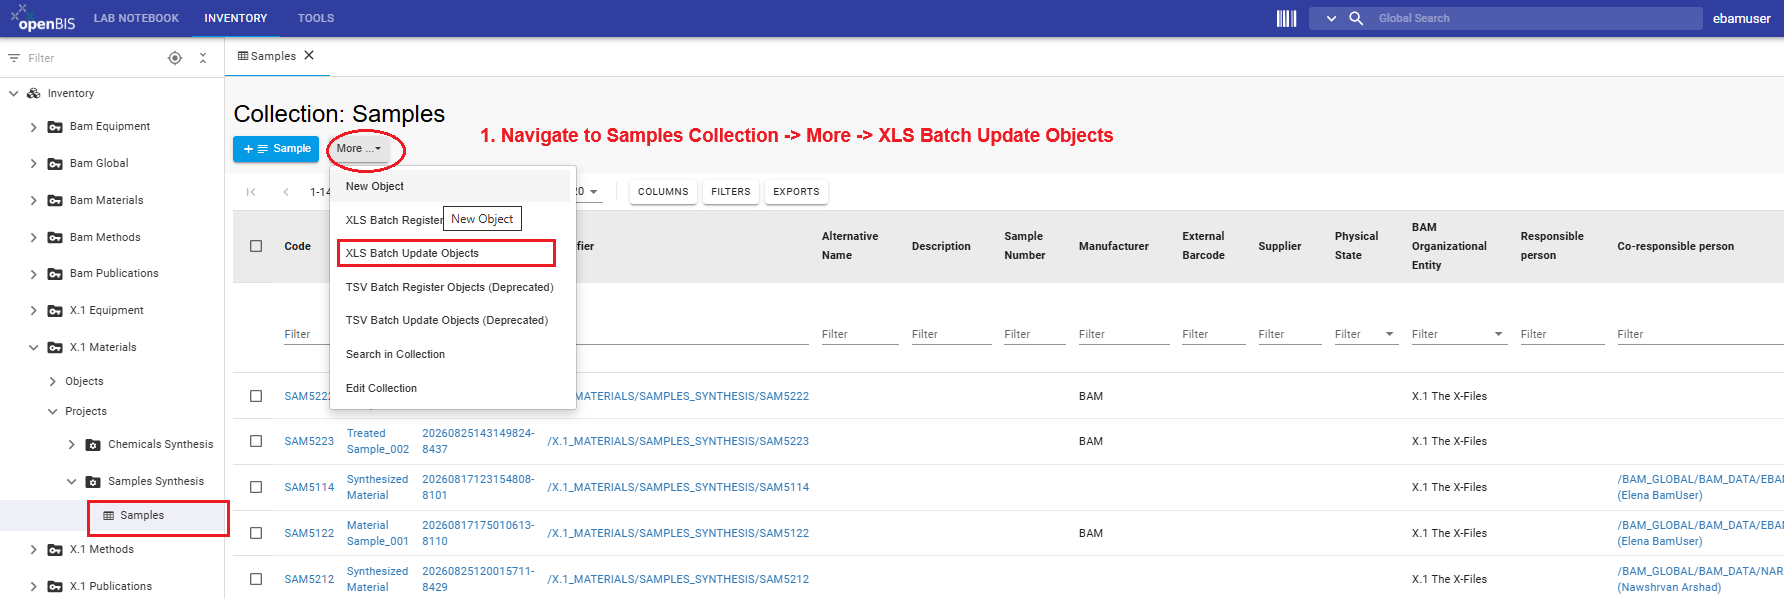Click the EXPORTS button
Image resolution: width=1784 pixels, height=599 pixels.
click(796, 192)
